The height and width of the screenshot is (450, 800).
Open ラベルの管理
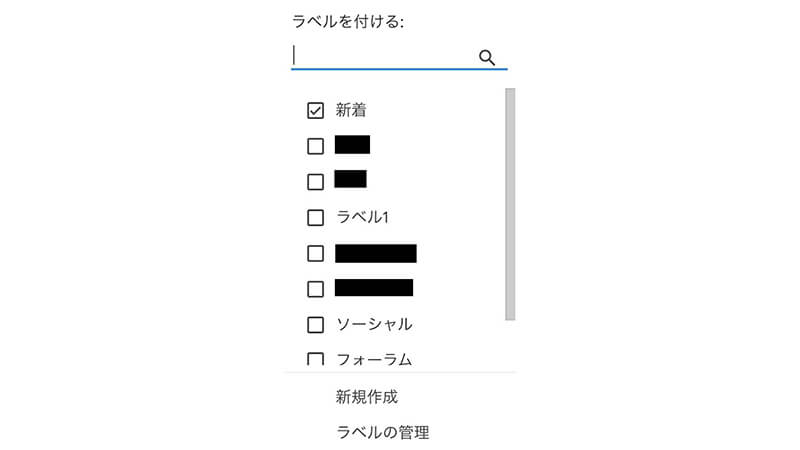(x=383, y=432)
